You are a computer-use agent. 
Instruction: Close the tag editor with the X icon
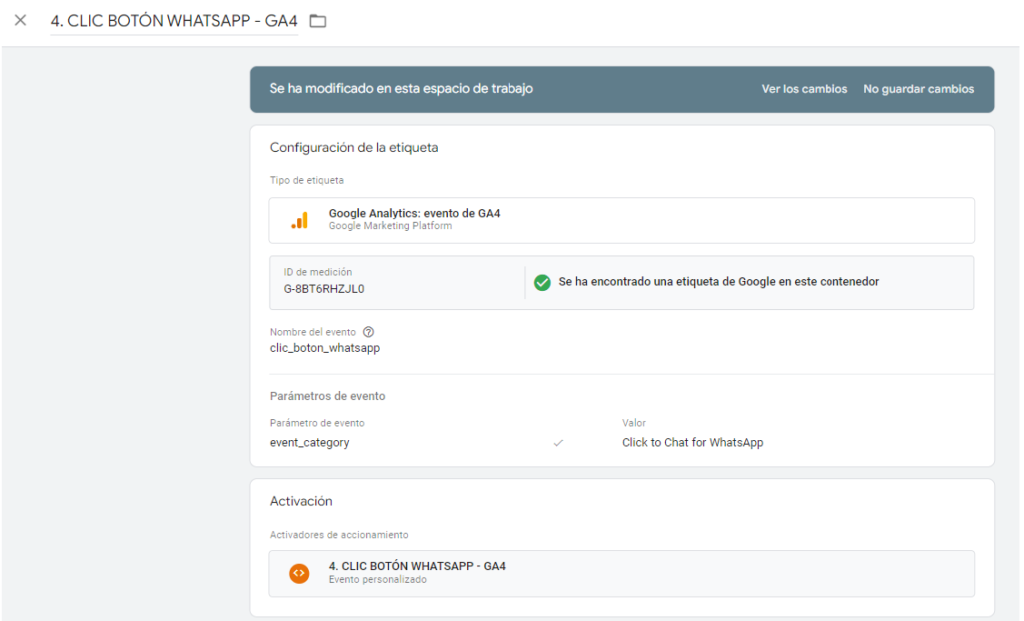click(x=21, y=20)
